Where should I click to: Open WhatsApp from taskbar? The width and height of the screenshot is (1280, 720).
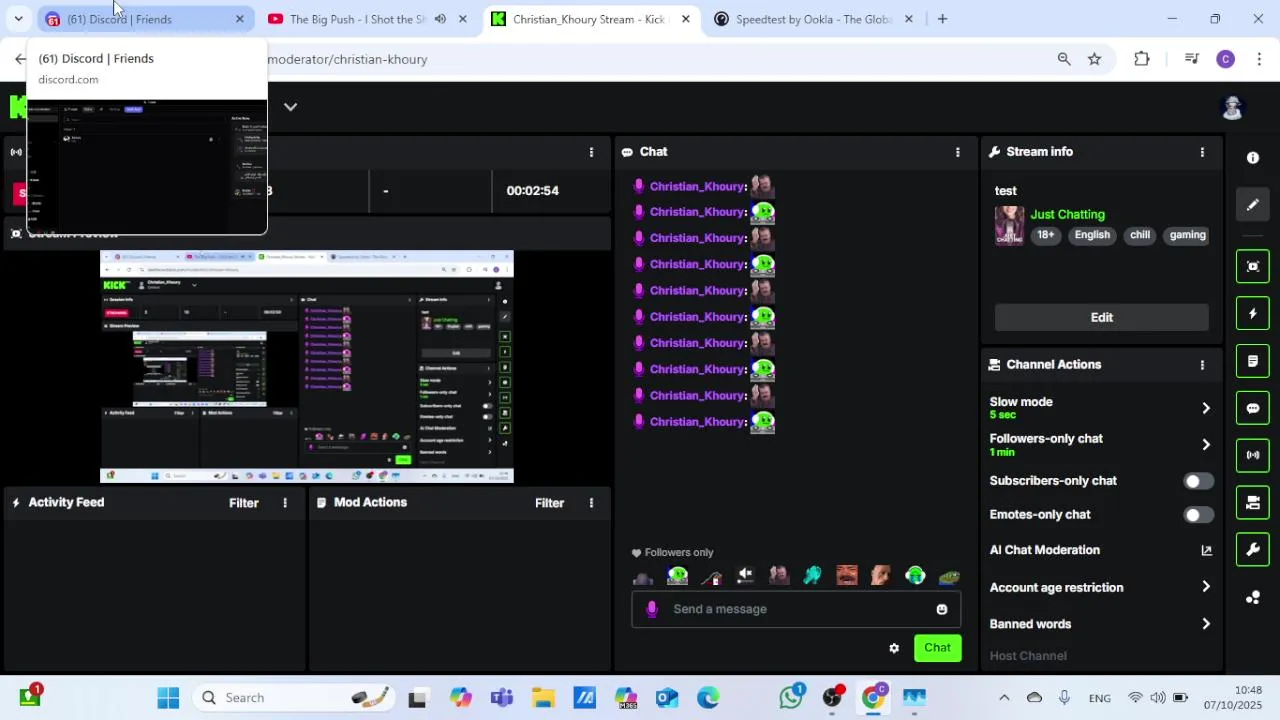(x=791, y=698)
